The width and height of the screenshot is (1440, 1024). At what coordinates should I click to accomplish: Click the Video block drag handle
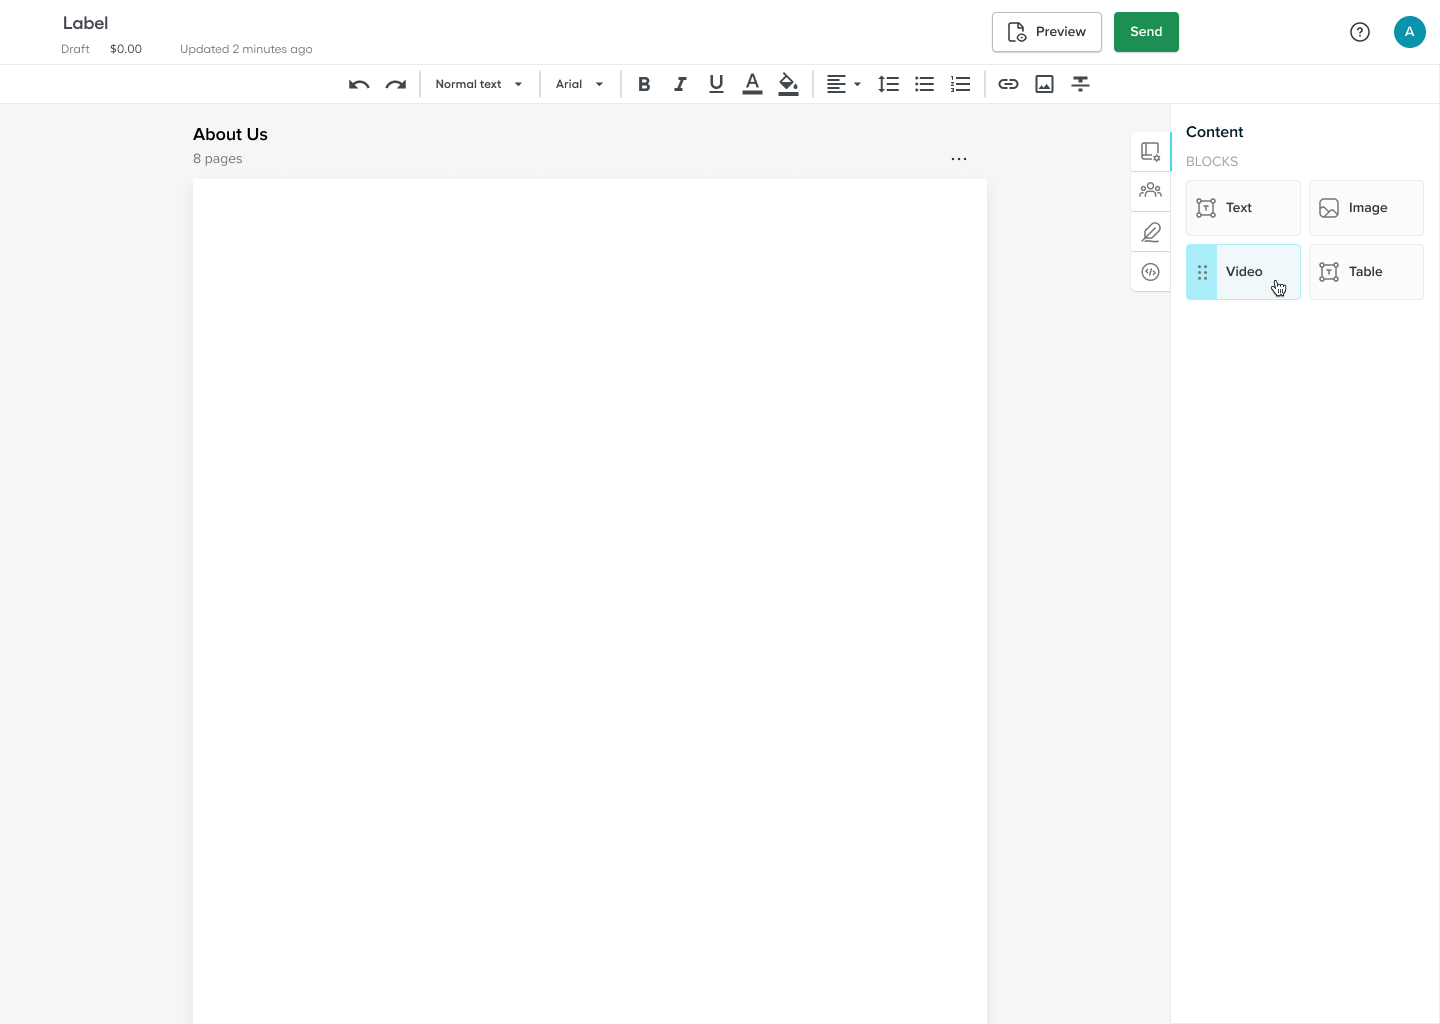coord(1202,272)
